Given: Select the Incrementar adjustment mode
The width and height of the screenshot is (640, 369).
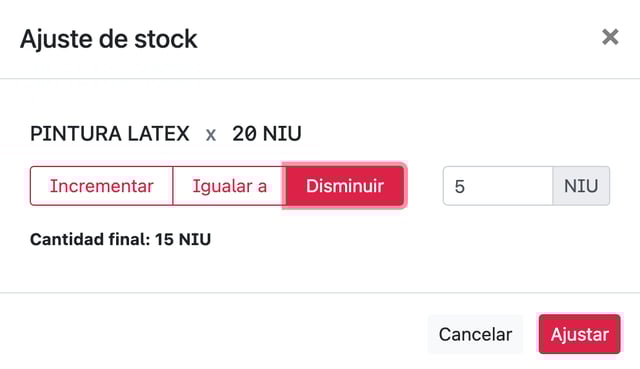Looking at the screenshot, I should click(x=102, y=186).
